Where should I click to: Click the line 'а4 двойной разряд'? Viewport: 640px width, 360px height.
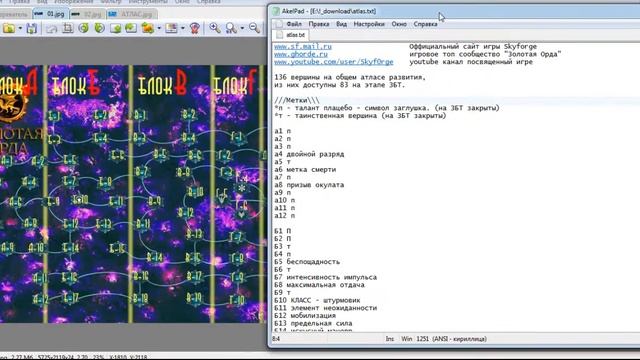tap(309, 154)
